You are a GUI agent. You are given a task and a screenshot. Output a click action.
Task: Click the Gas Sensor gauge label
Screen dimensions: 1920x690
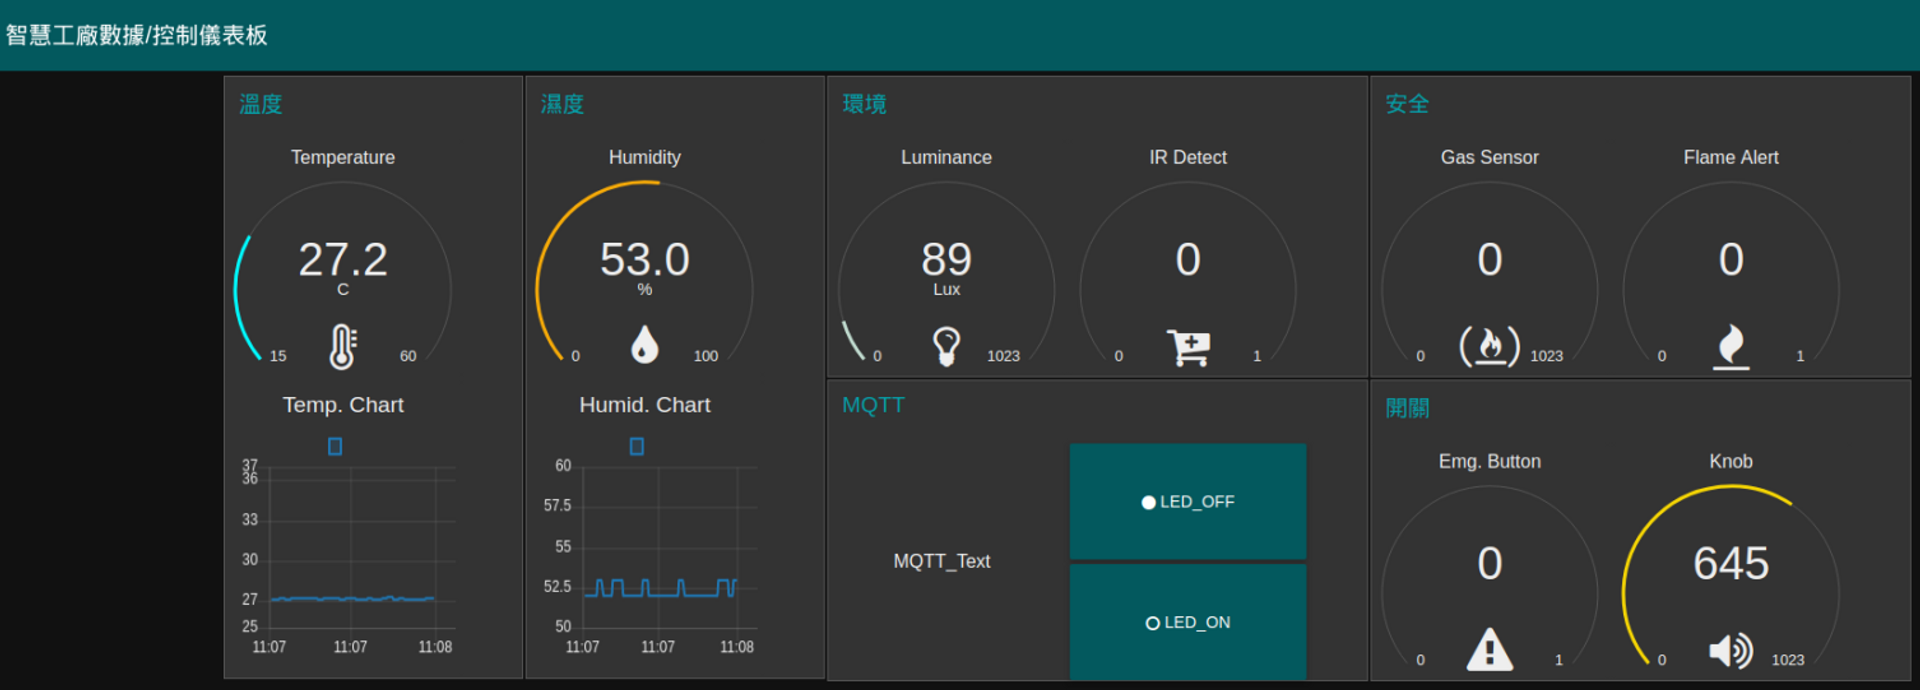(1490, 157)
